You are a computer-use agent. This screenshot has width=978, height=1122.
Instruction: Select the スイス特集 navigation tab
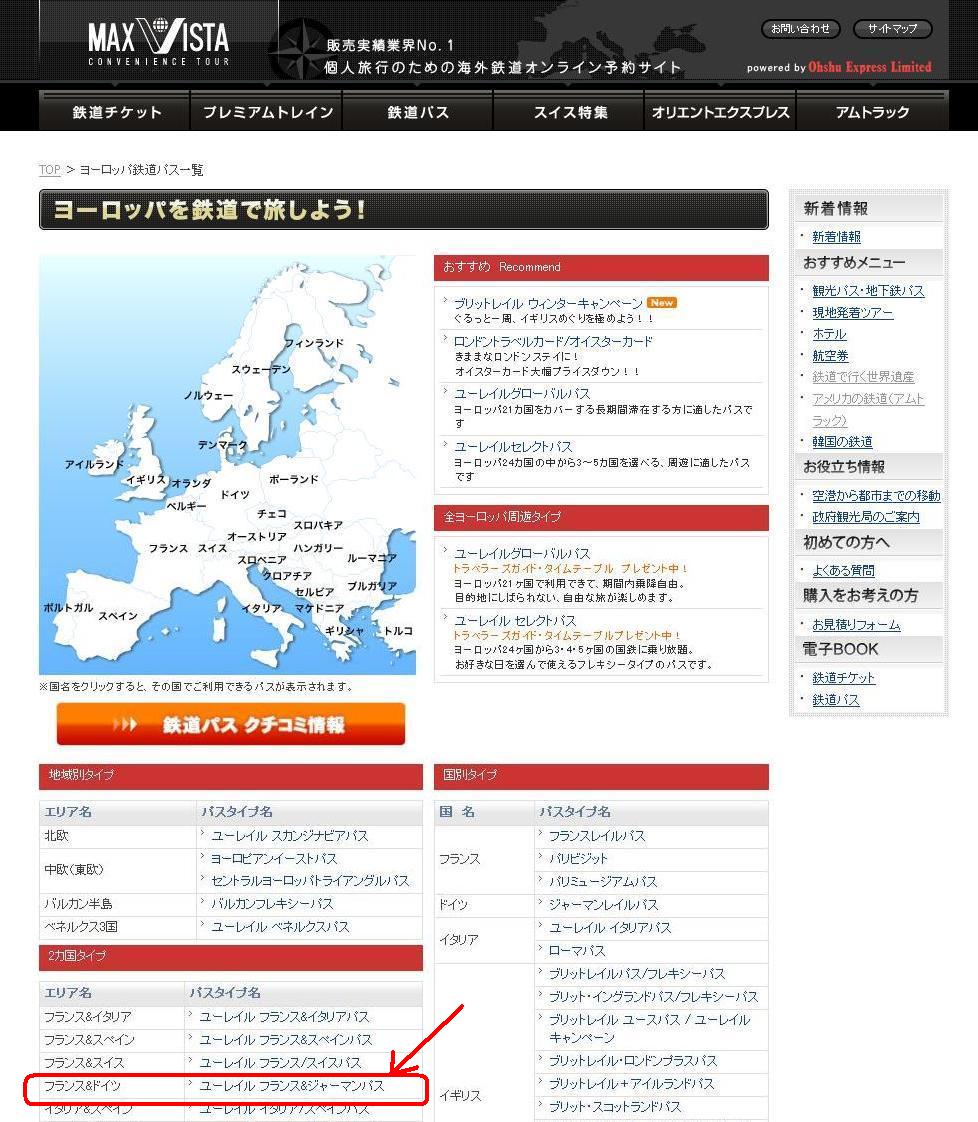pyautogui.click(x=570, y=112)
